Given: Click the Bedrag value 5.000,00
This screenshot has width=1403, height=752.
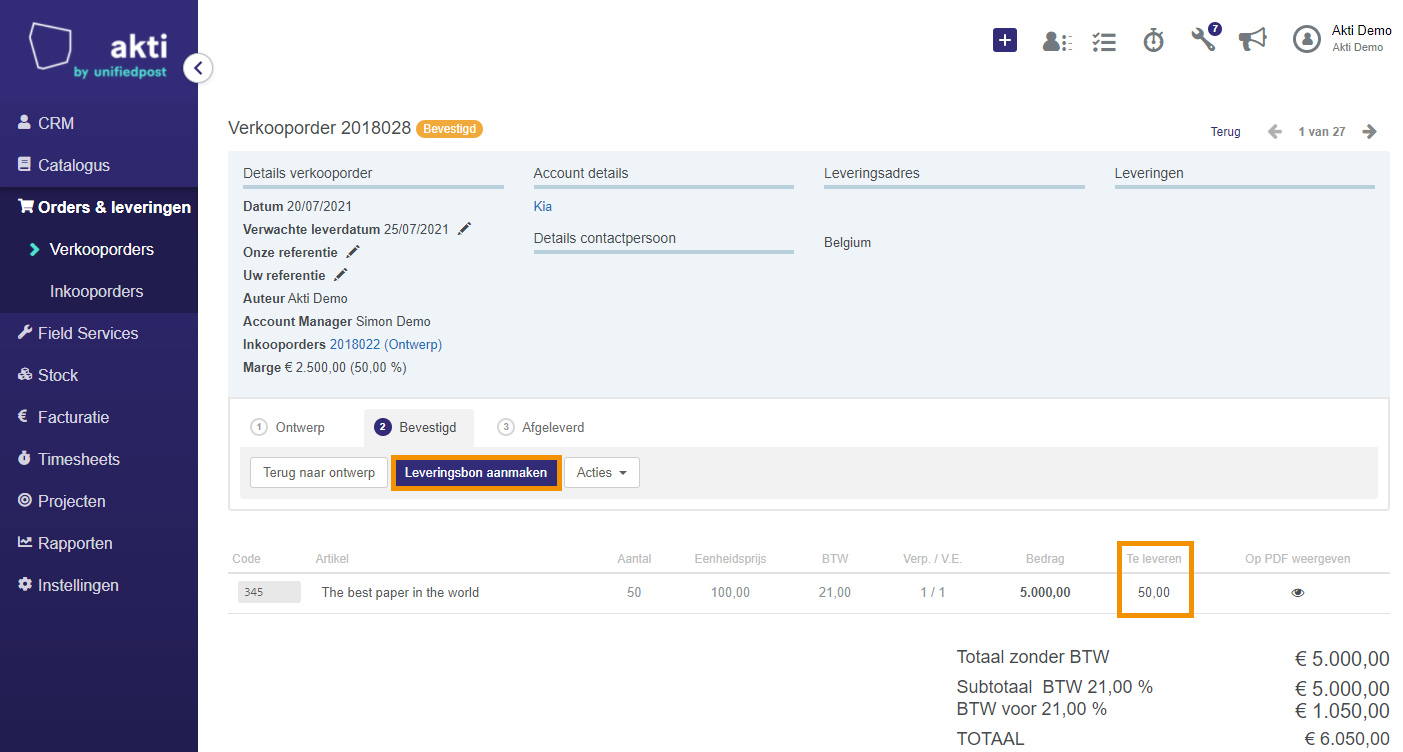Looking at the screenshot, I should tap(1045, 592).
